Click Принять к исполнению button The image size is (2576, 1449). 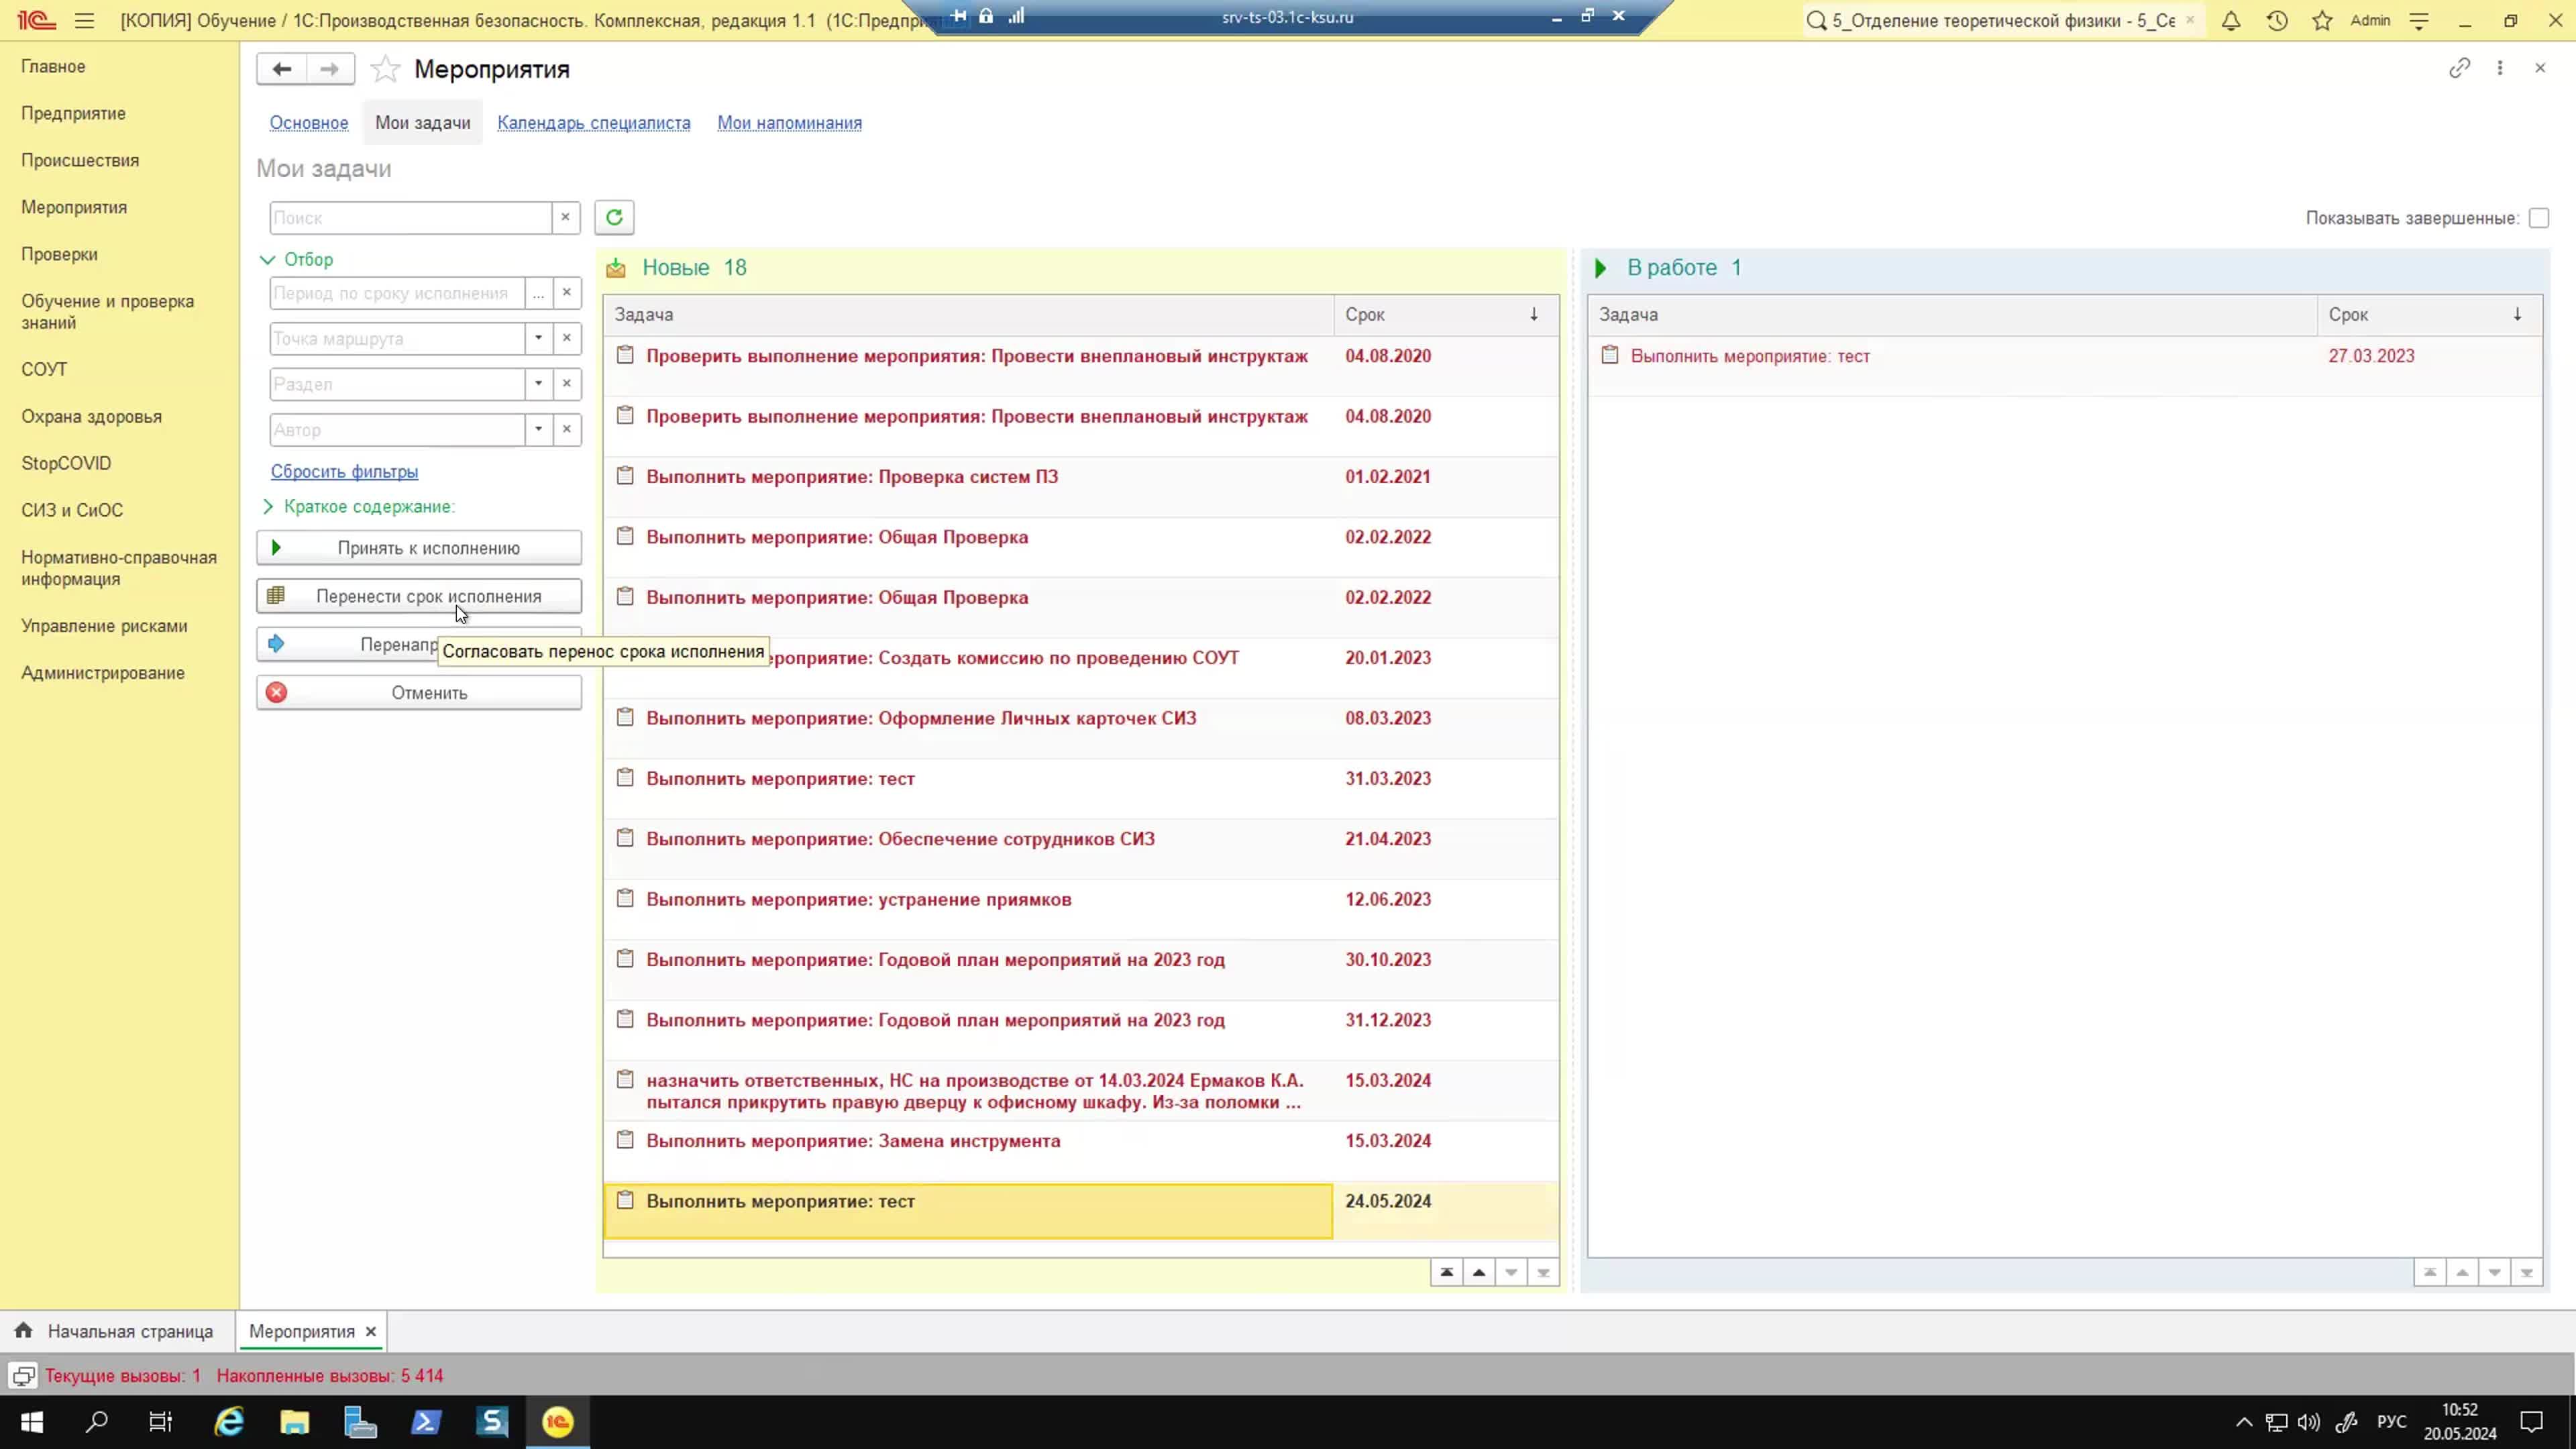419,548
